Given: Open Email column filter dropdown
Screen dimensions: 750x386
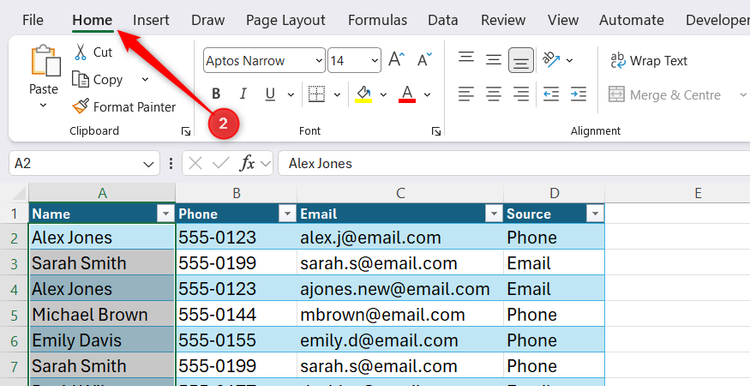Looking at the screenshot, I should (x=494, y=214).
